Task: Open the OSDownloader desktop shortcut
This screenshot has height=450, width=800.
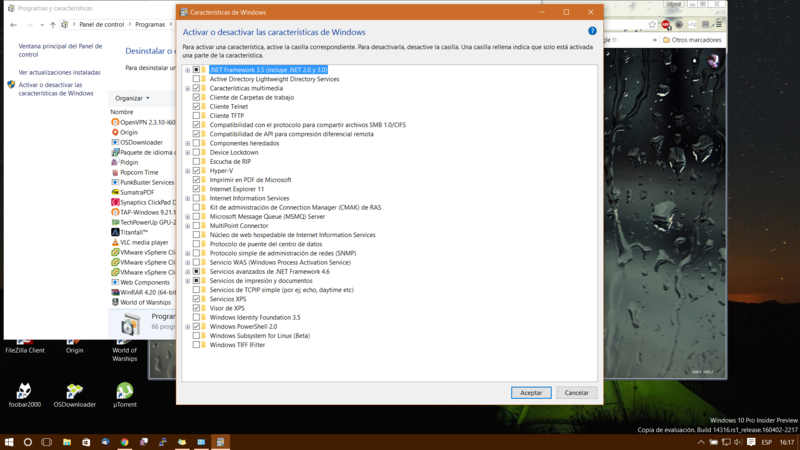Action: [x=74, y=390]
